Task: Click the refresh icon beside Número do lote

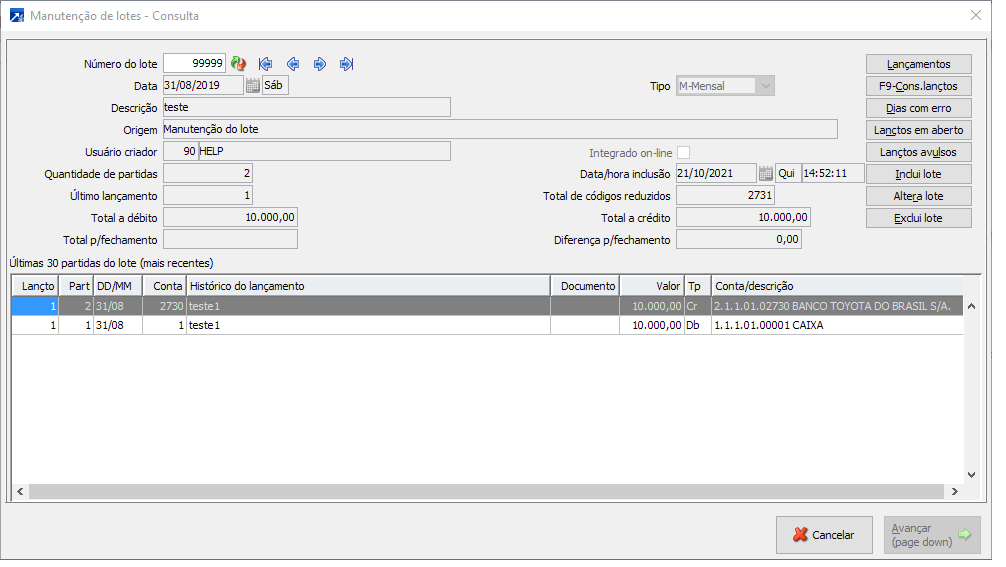Action: point(238,64)
